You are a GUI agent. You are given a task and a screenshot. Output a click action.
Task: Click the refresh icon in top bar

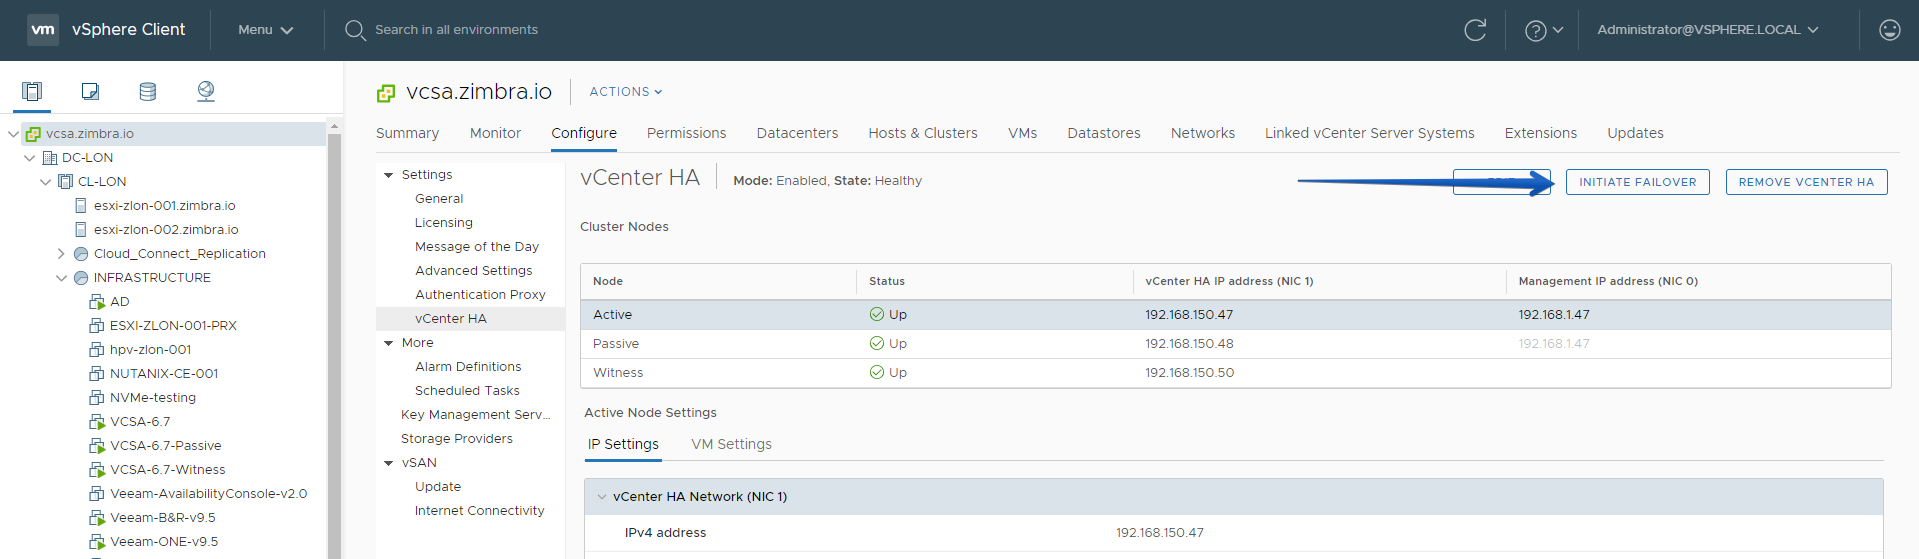1475,30
